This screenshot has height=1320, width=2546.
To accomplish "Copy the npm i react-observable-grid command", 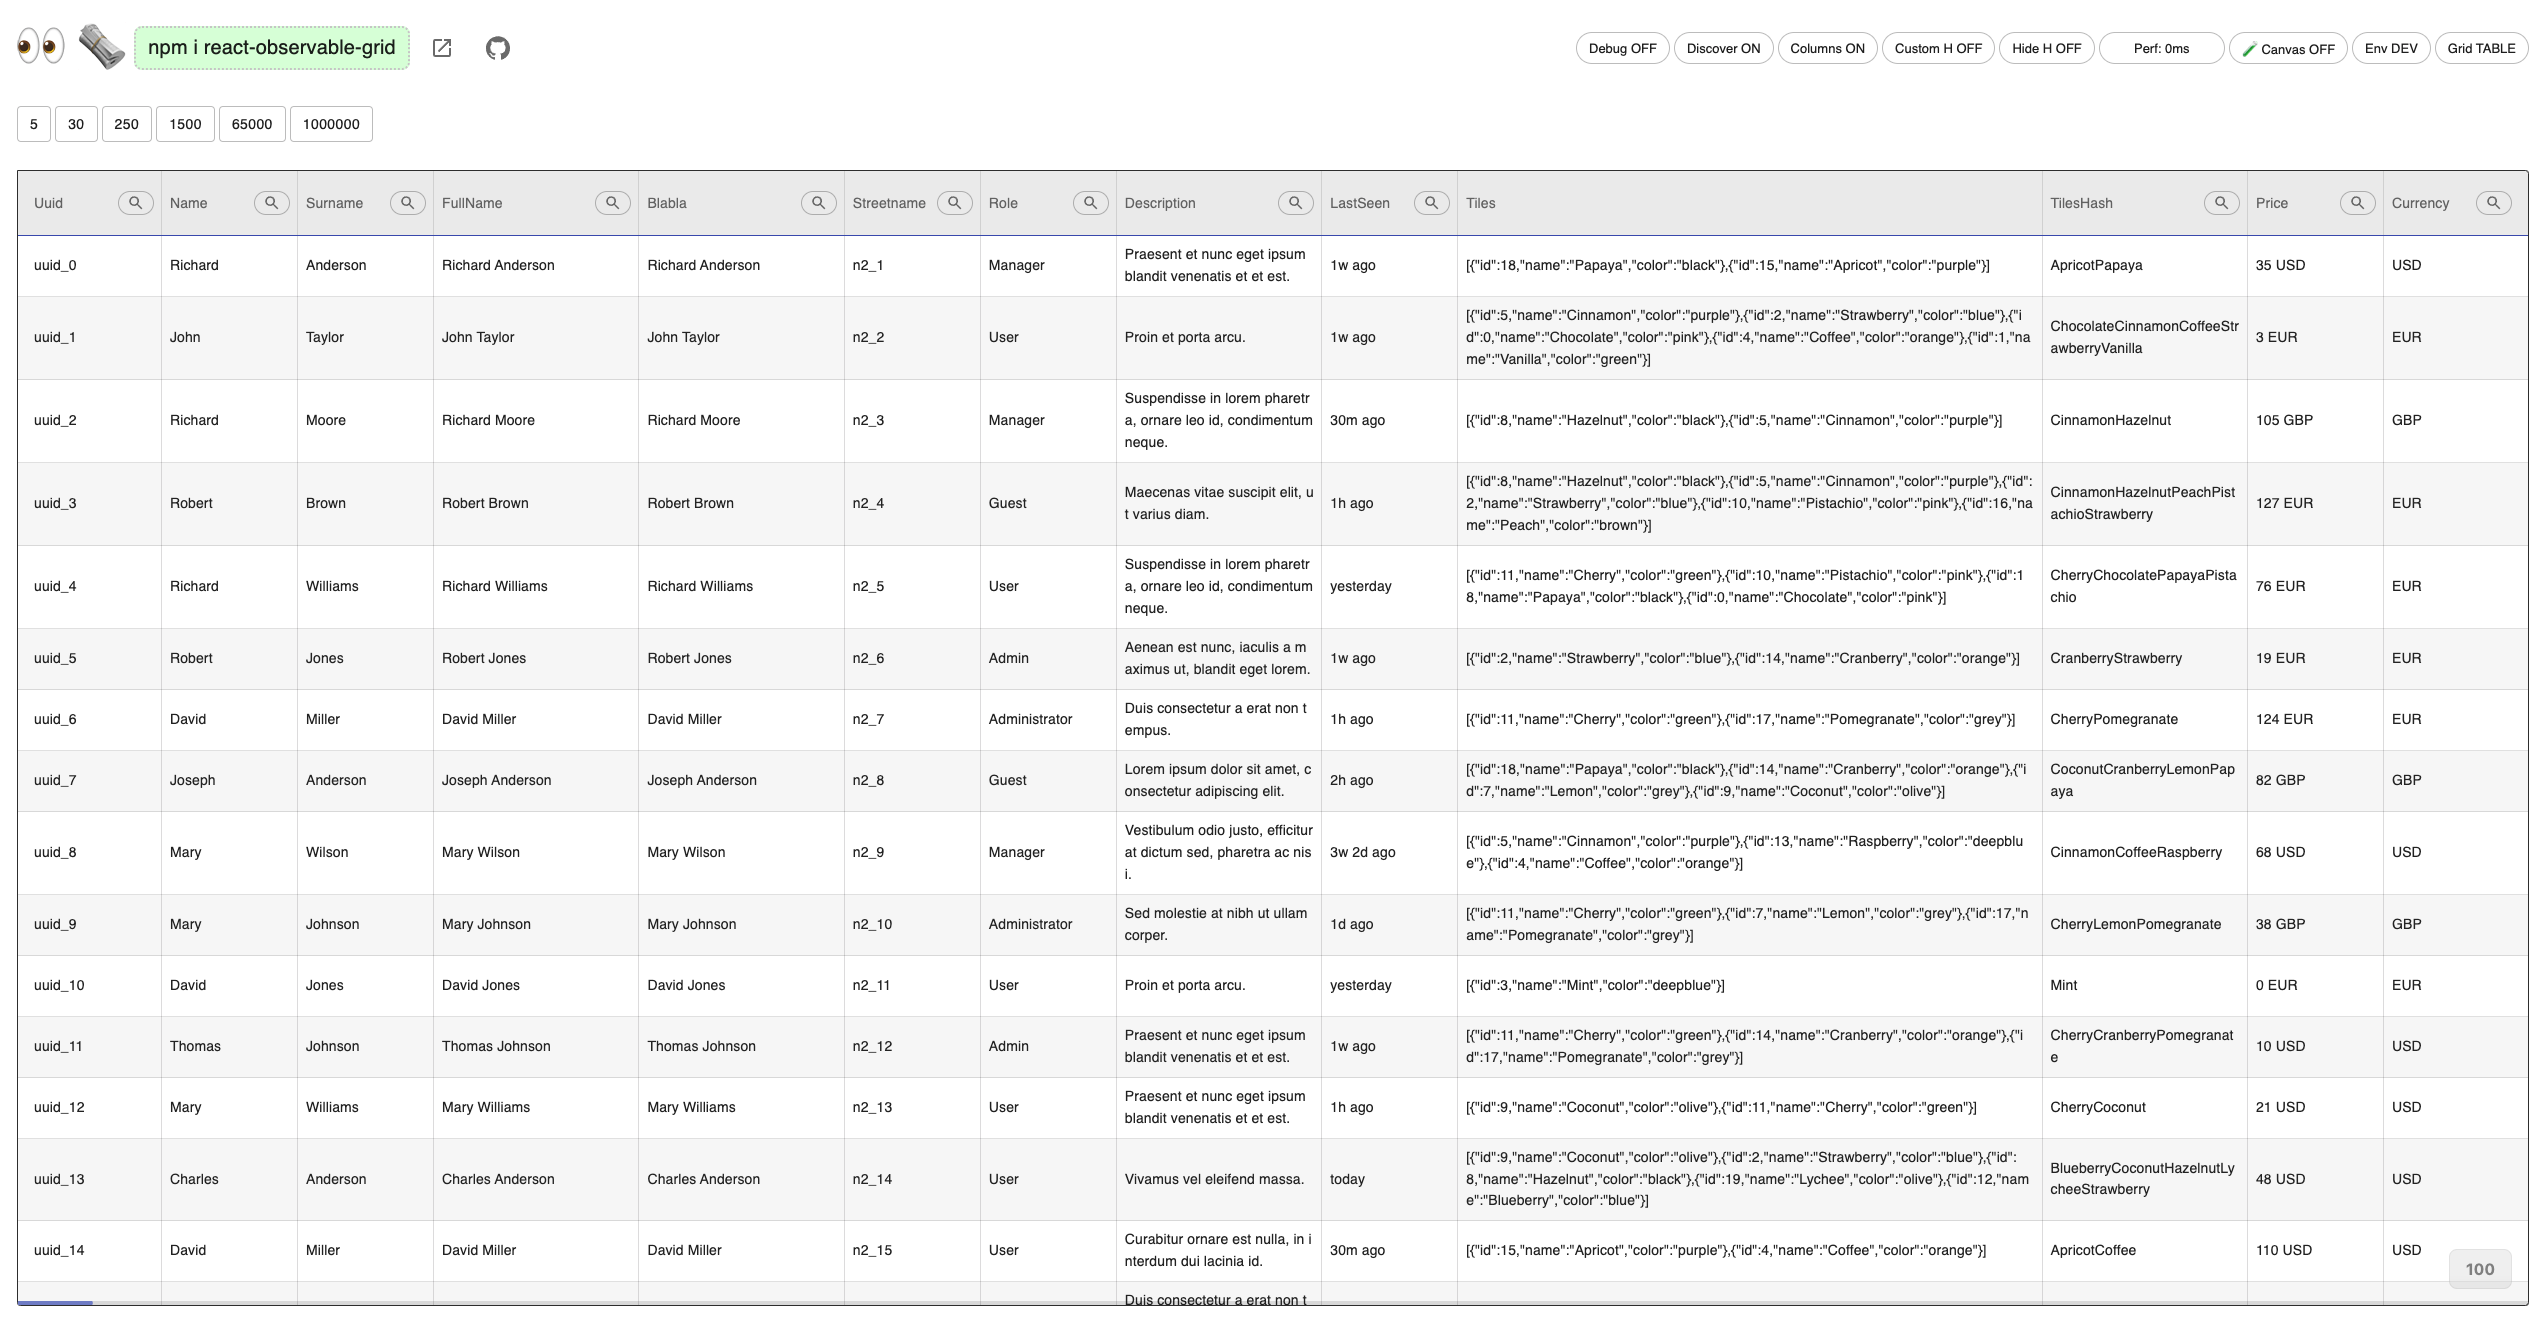I will coord(272,48).
